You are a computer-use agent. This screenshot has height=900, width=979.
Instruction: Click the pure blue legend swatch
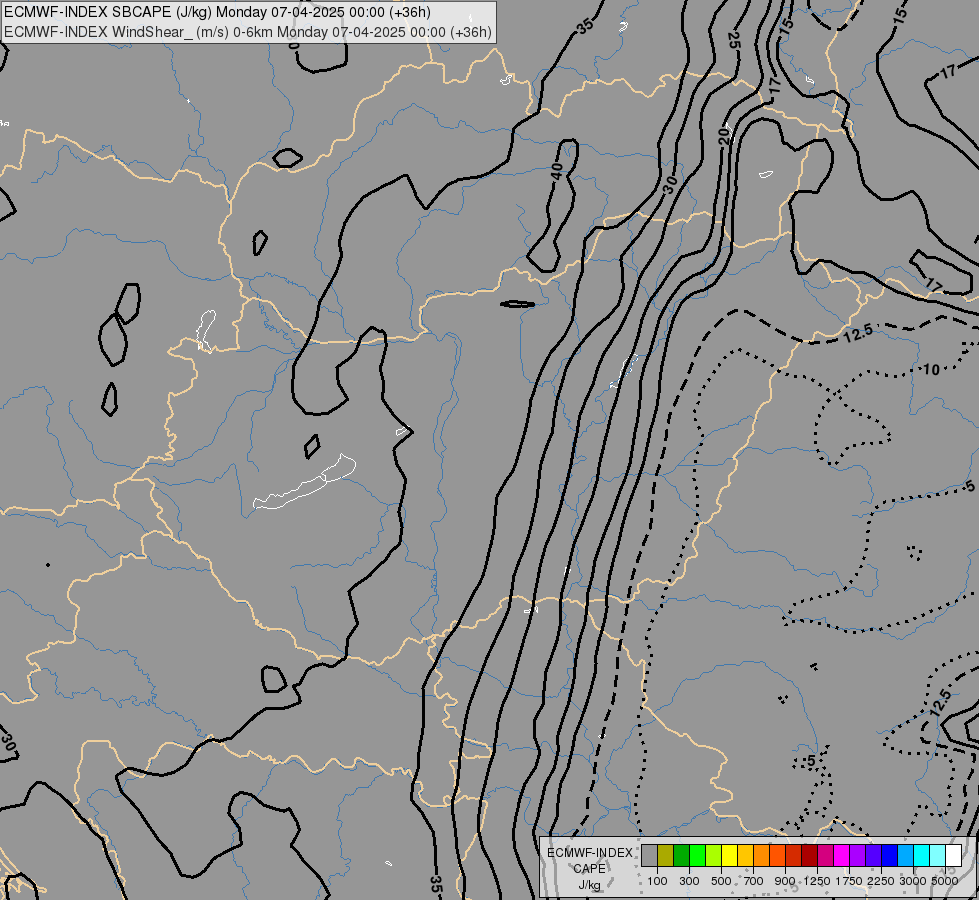889,856
